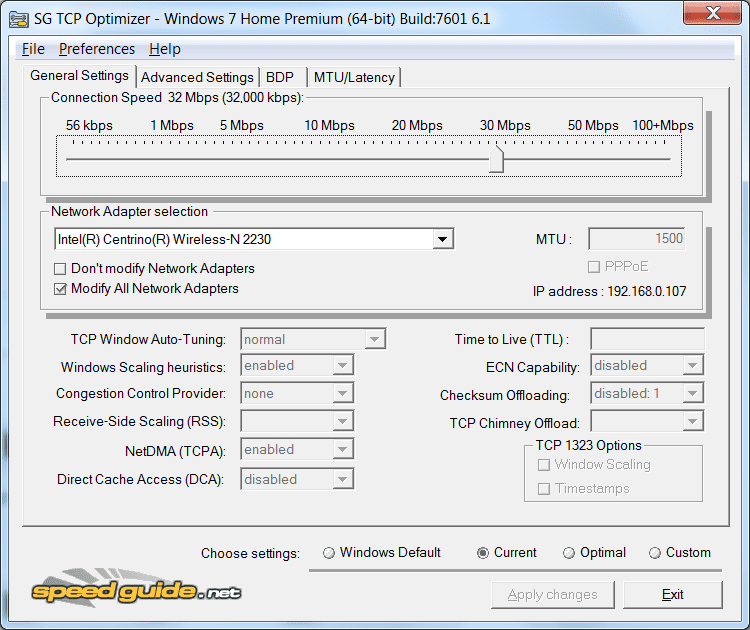
Task: Click the Apply changes button
Action: click(x=552, y=595)
